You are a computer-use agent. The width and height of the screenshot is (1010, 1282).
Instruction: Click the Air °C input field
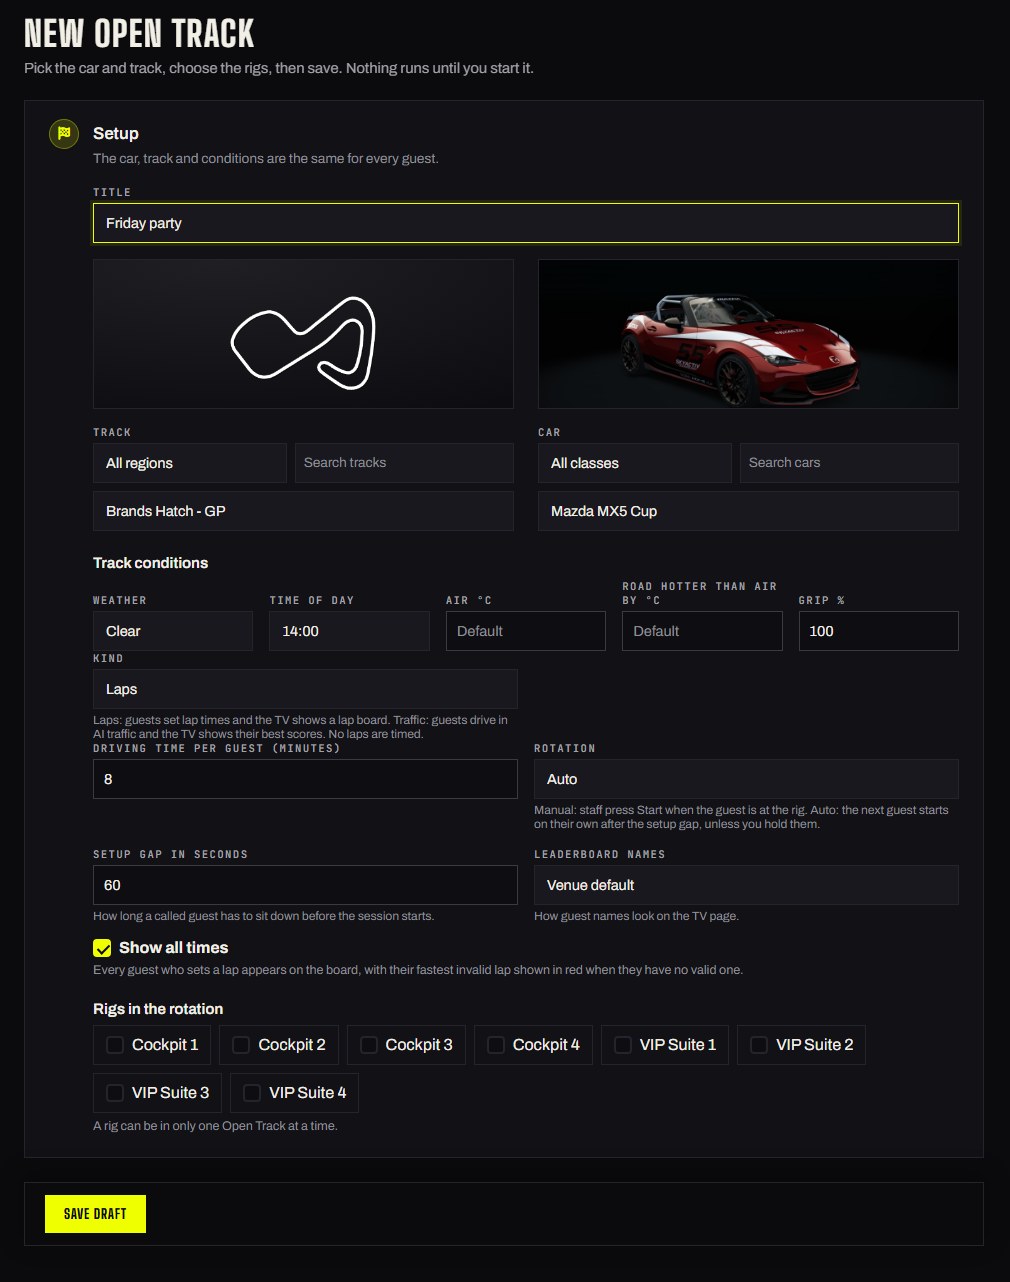tap(526, 631)
